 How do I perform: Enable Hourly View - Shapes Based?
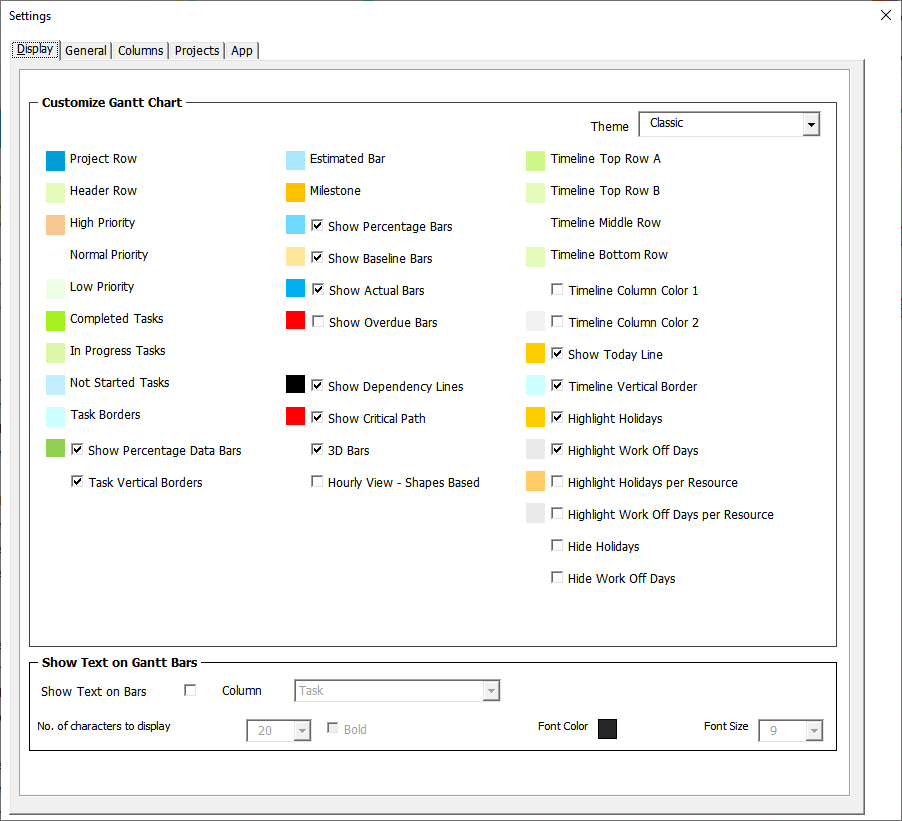pyautogui.click(x=317, y=481)
